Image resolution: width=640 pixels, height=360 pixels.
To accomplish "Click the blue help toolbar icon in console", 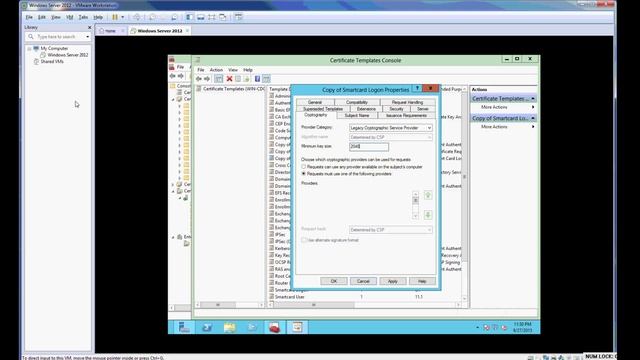I will (257, 79).
